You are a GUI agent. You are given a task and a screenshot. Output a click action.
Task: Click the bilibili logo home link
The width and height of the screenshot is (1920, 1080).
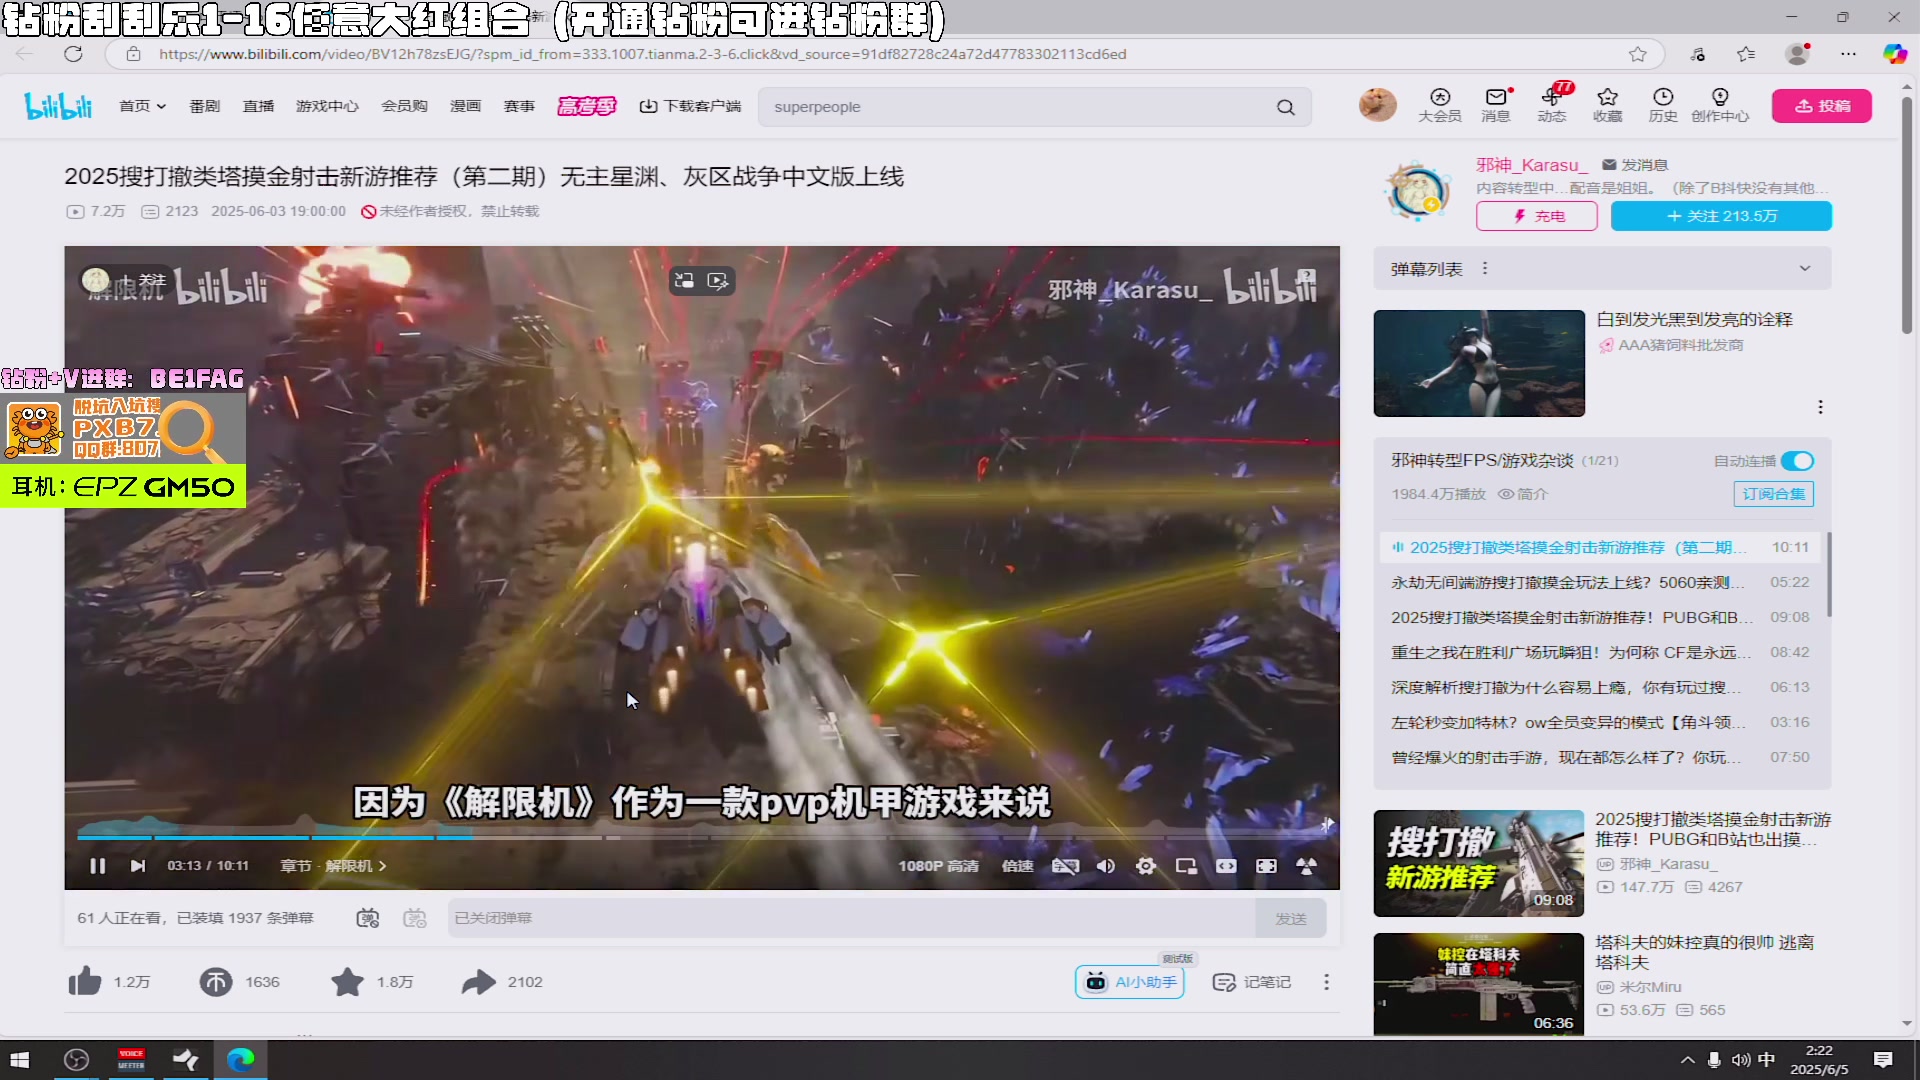tap(58, 106)
